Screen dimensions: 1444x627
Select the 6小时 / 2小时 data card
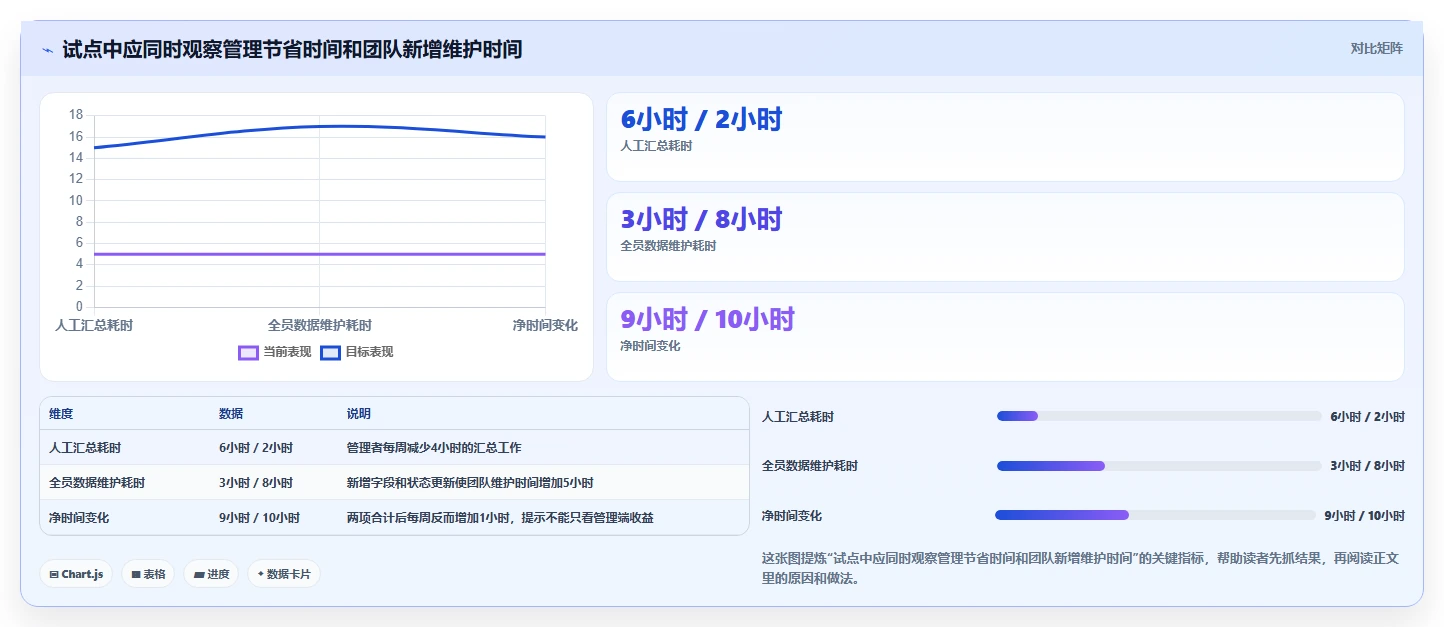coord(1005,137)
